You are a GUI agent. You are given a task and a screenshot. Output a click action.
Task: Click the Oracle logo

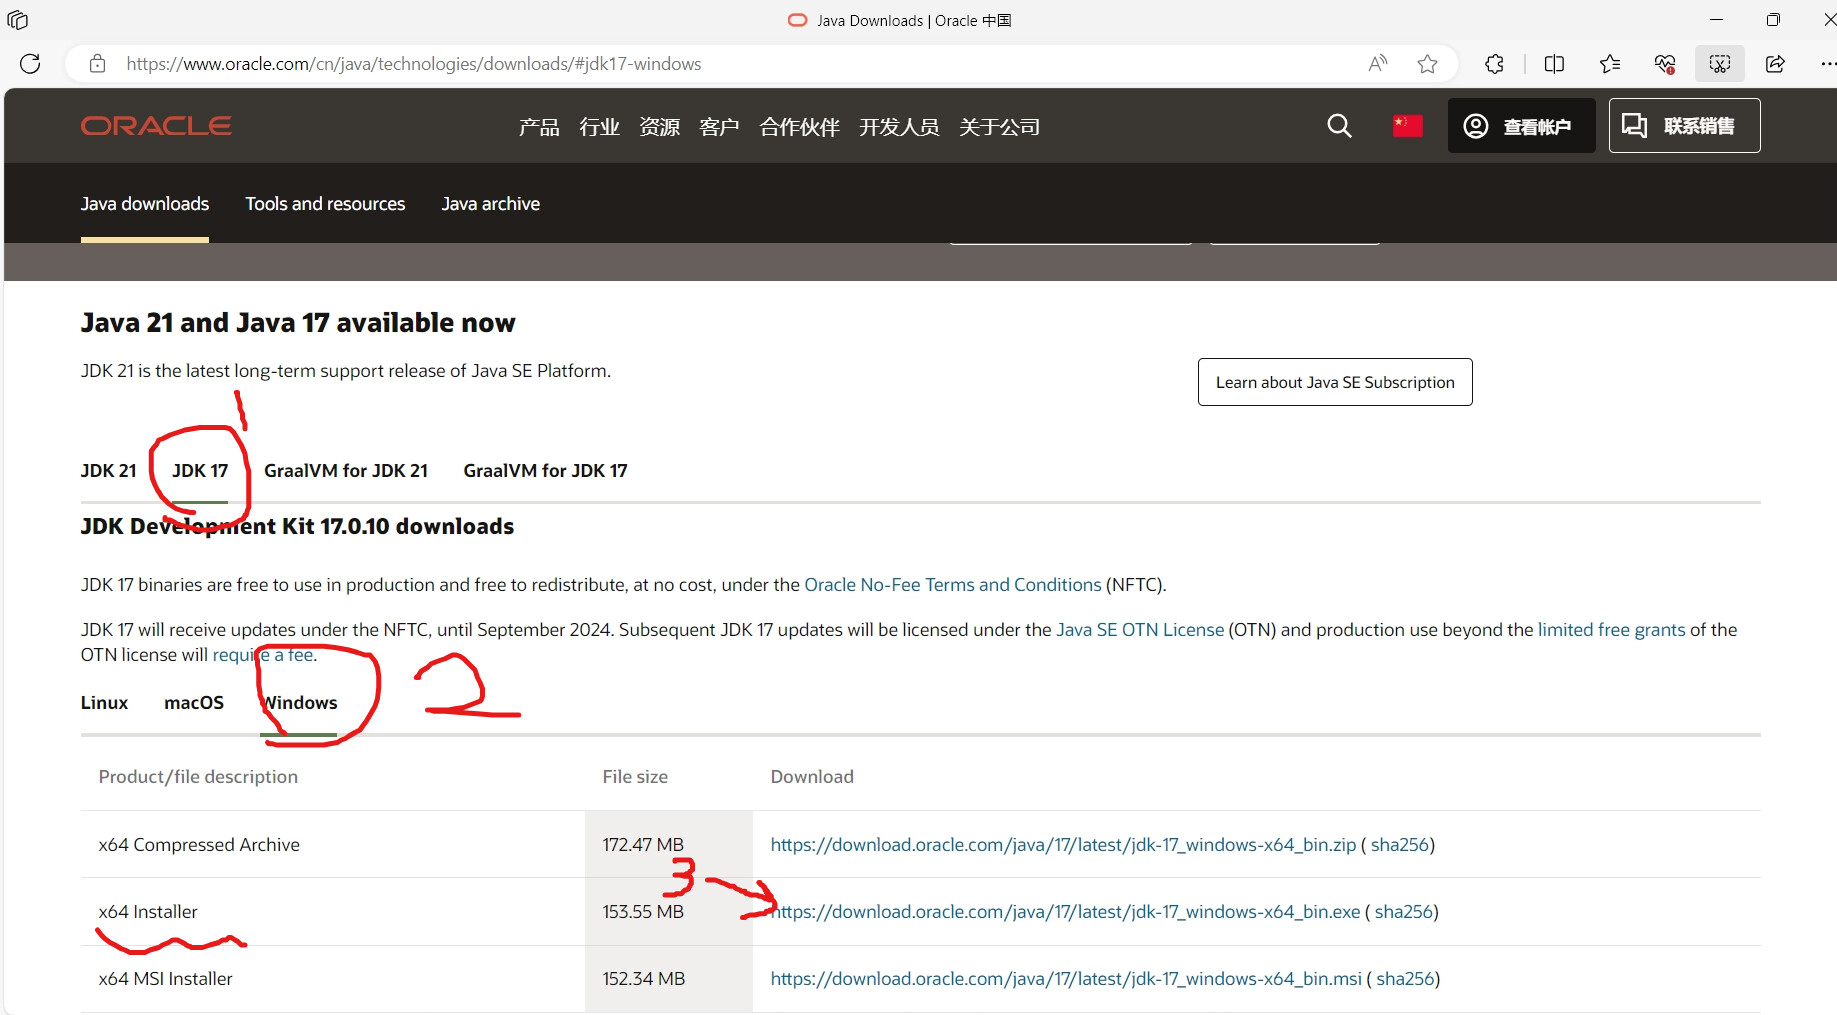[x=156, y=126]
